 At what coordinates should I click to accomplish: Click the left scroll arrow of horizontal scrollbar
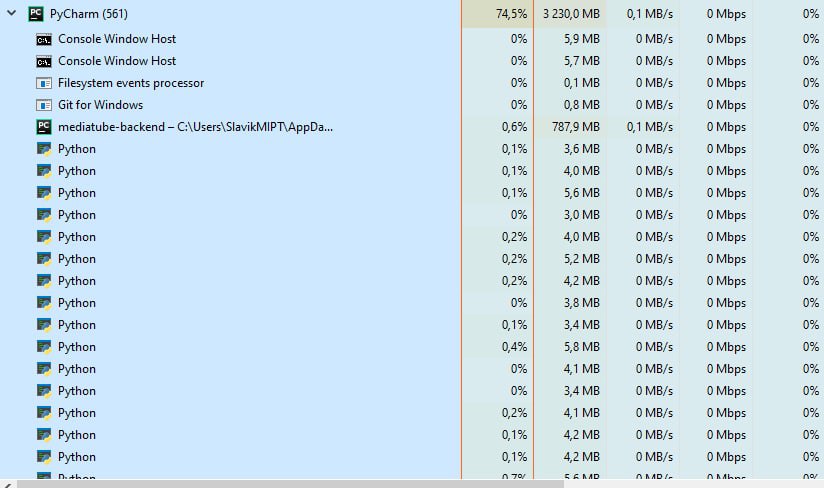7,484
